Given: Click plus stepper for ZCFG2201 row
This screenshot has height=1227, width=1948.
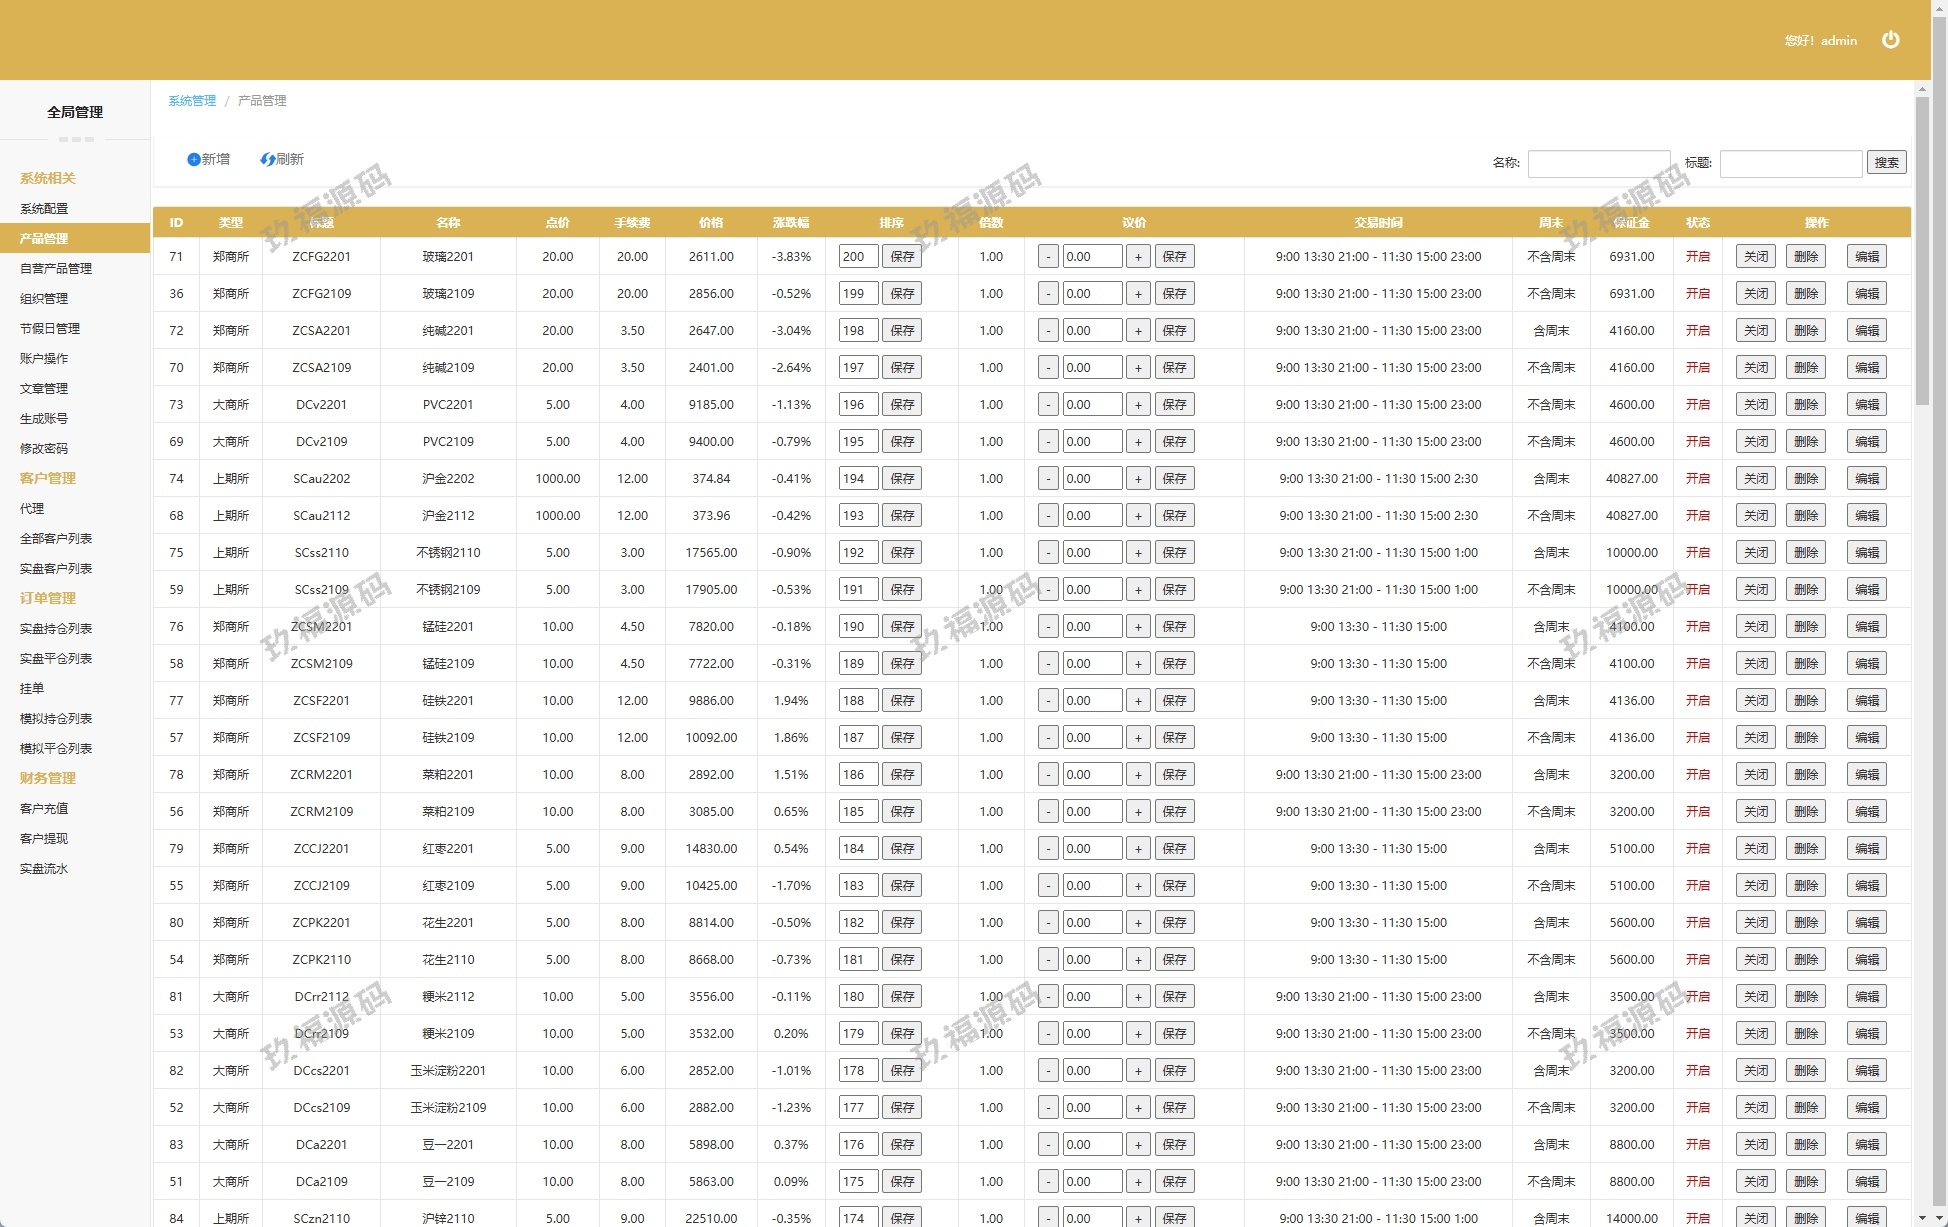Looking at the screenshot, I should point(1138,257).
